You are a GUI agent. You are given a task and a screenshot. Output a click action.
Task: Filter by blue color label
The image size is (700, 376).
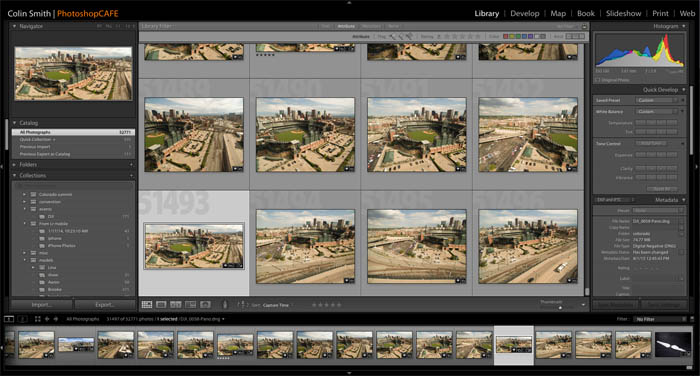pos(524,37)
